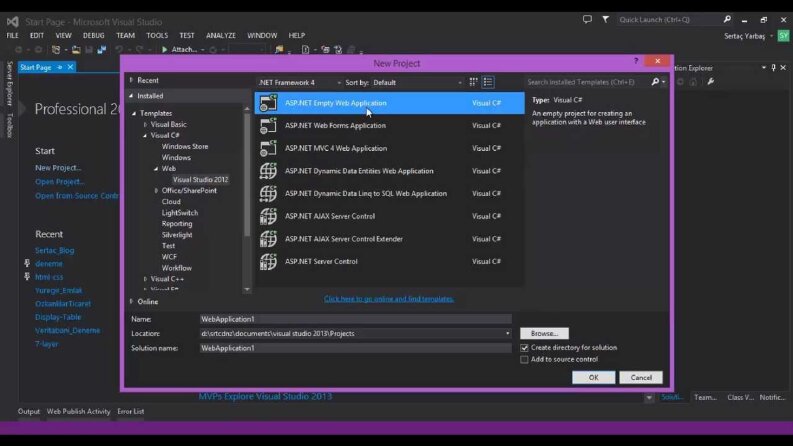Collapse the Visual C# templates node
Viewport: 793px width, 446px height.
[145, 136]
